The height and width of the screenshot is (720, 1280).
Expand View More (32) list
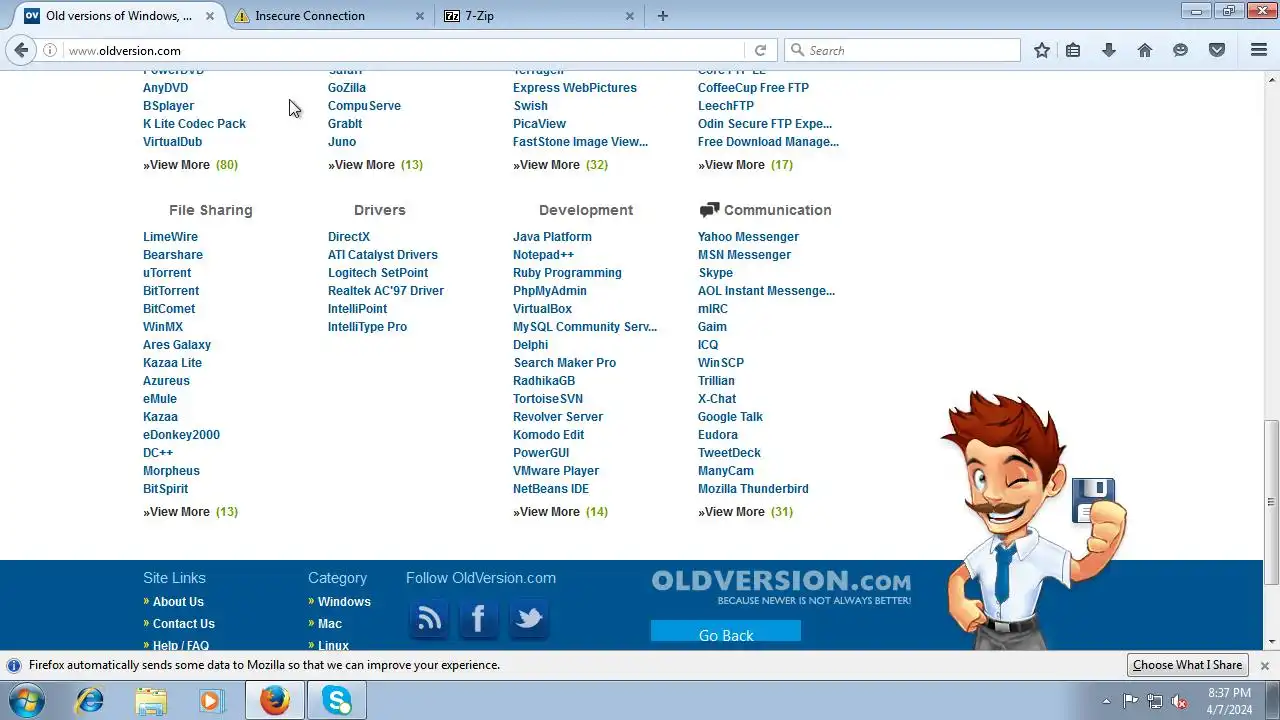pos(560,165)
